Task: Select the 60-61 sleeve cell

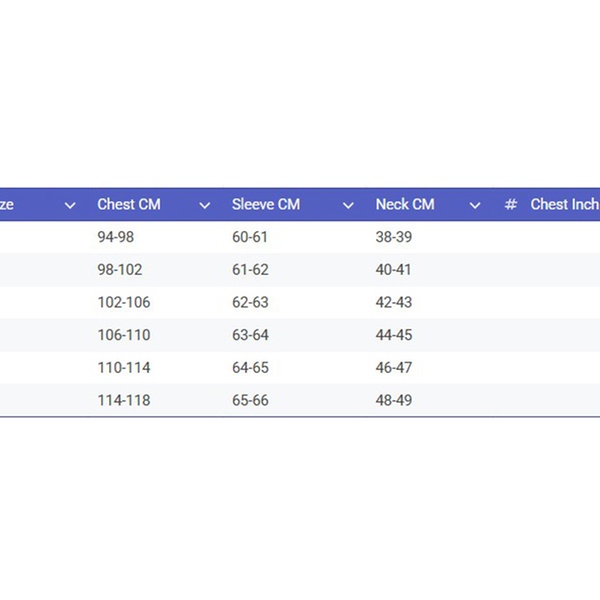Action: [x=250, y=237]
